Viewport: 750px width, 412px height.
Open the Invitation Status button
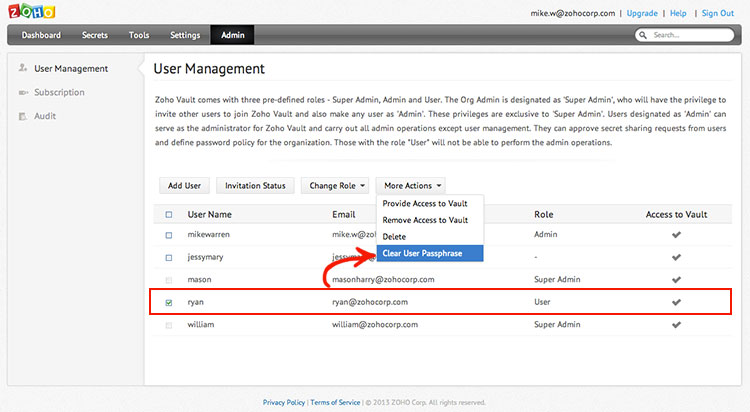(x=256, y=185)
